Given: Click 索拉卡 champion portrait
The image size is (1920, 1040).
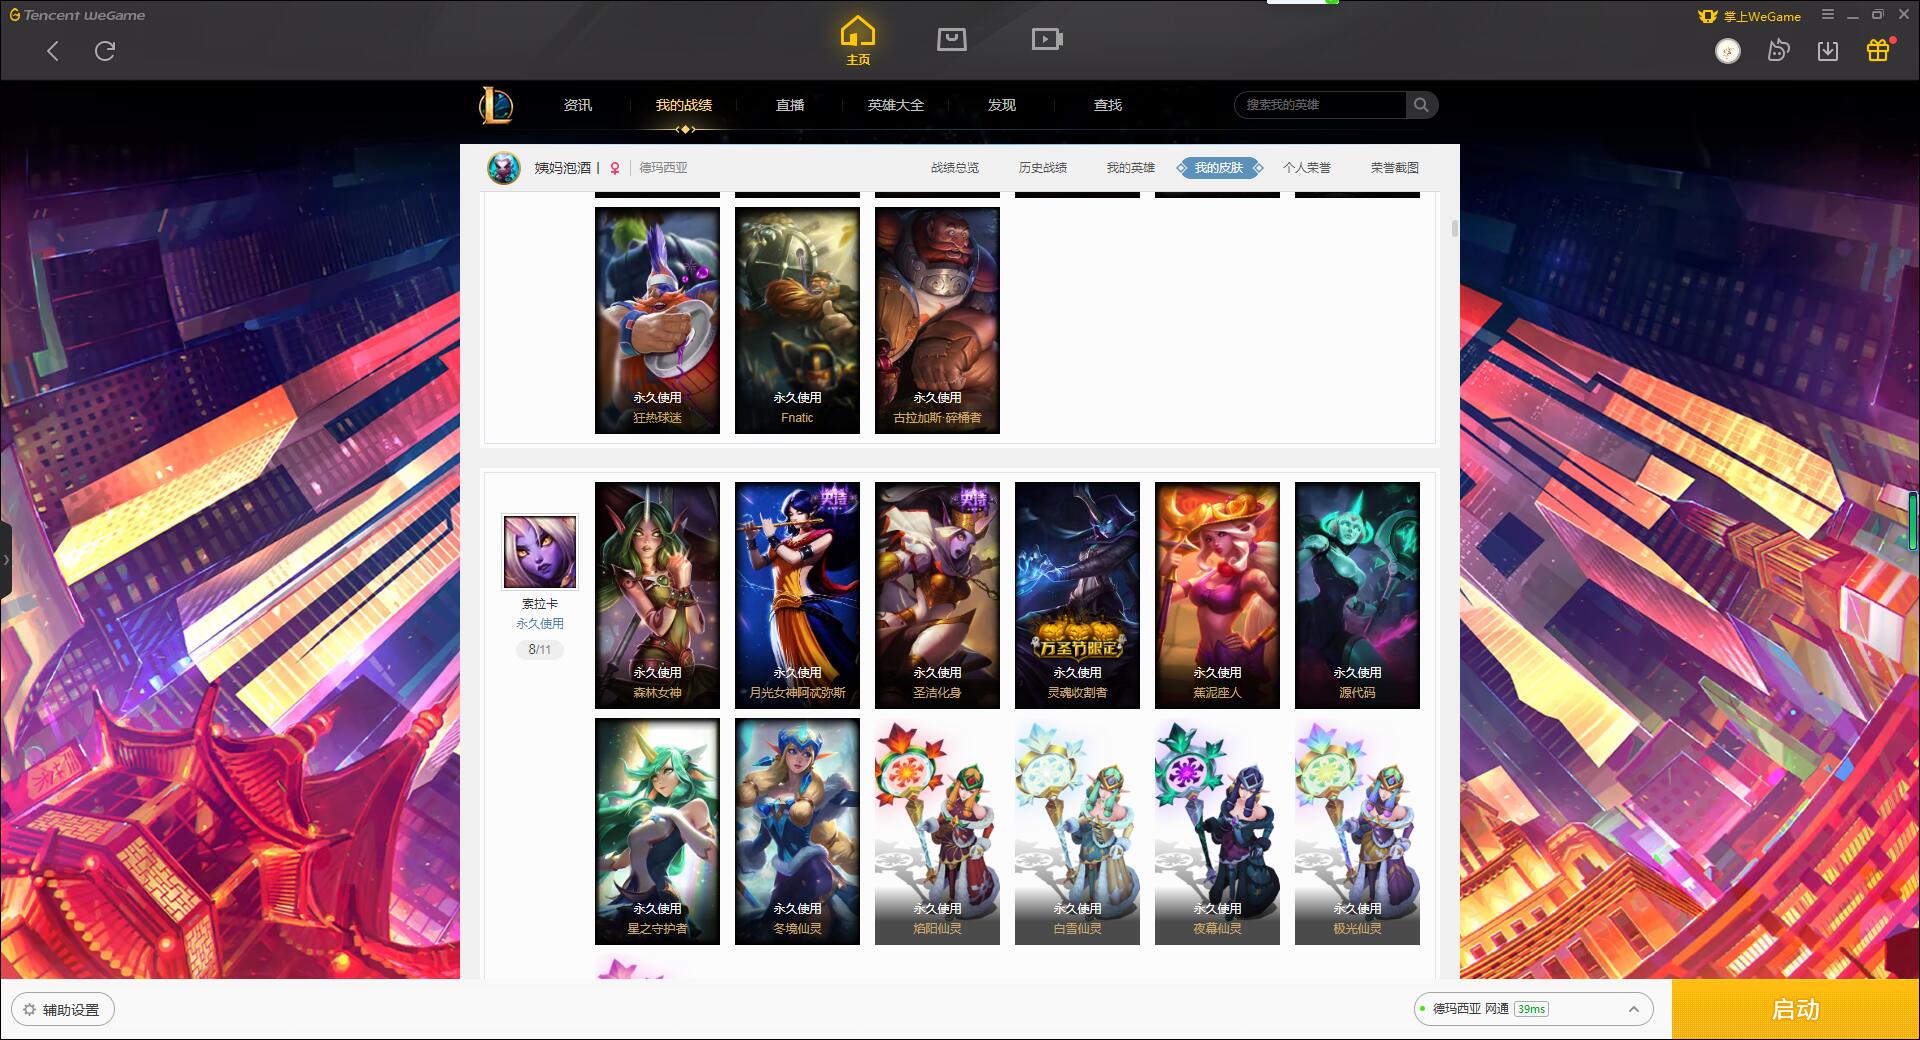Looking at the screenshot, I should (540, 552).
